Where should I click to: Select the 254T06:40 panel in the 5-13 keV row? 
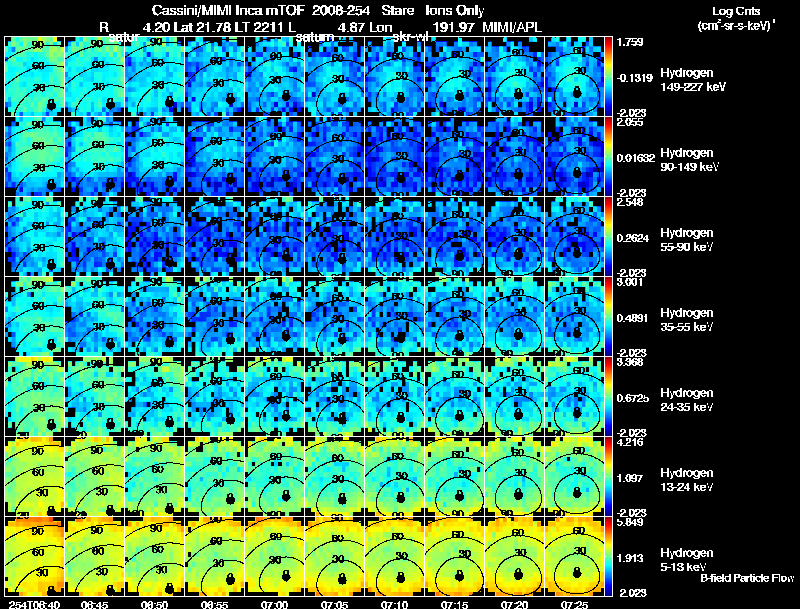point(35,556)
